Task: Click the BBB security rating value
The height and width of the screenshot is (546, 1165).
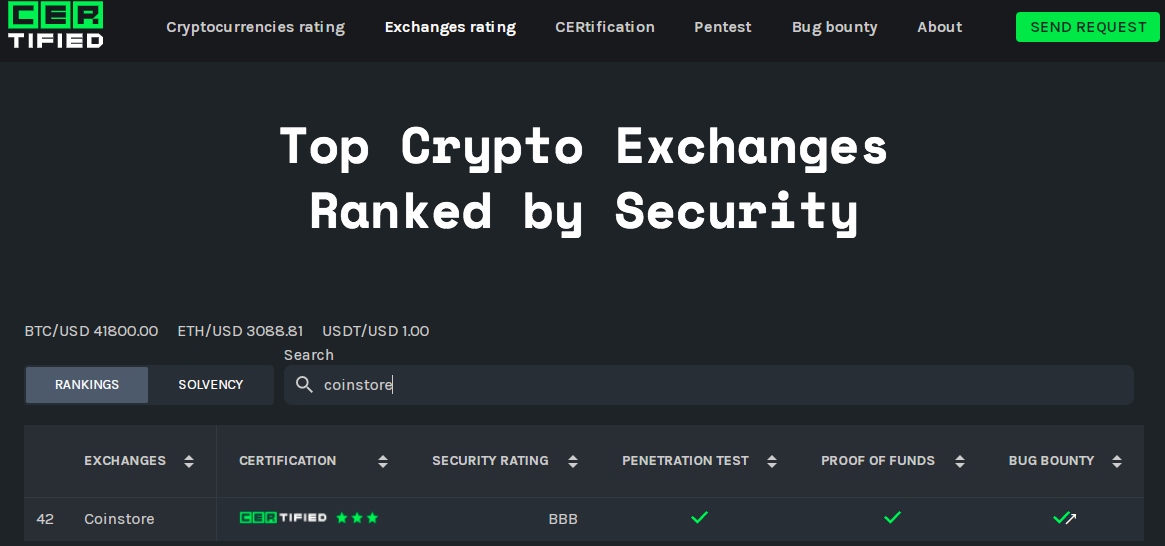Action: (563, 519)
